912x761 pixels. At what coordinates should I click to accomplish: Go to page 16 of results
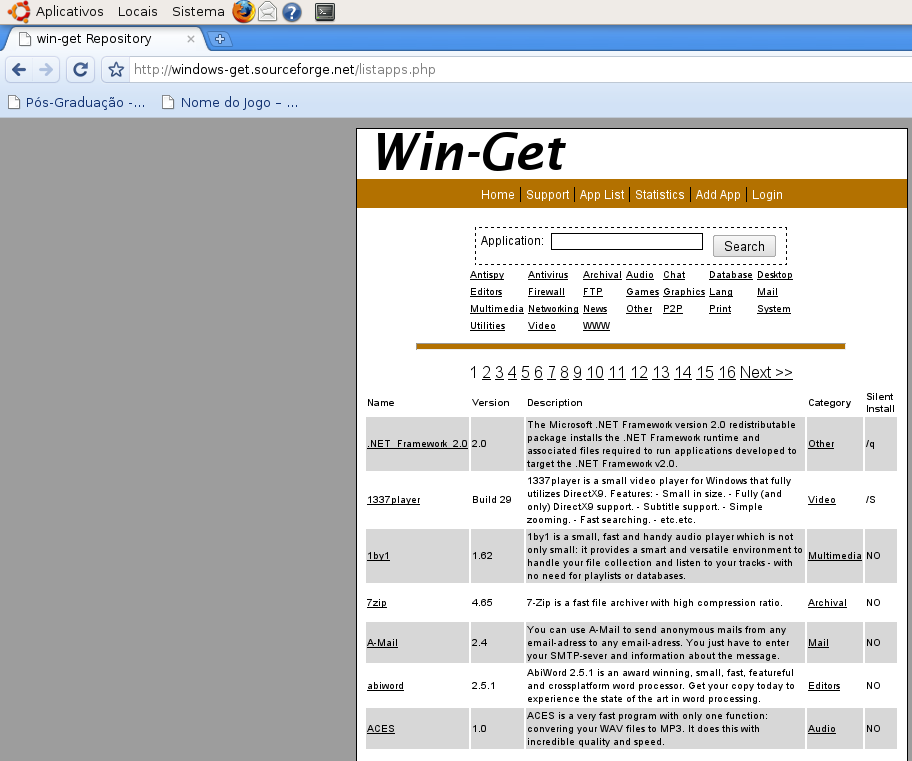pos(727,372)
